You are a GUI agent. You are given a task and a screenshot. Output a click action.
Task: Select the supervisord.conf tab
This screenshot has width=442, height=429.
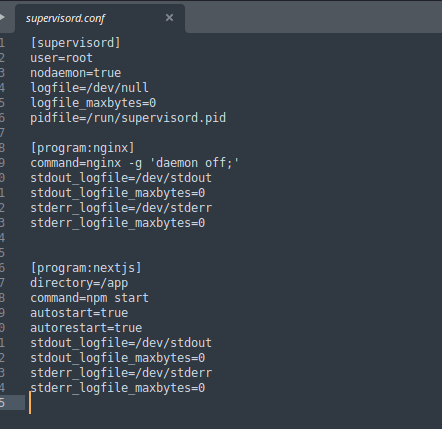point(100,18)
